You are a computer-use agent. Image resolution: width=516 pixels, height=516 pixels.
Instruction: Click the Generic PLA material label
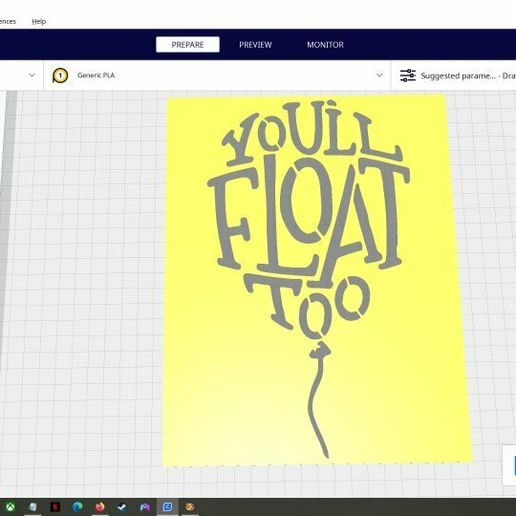point(96,75)
